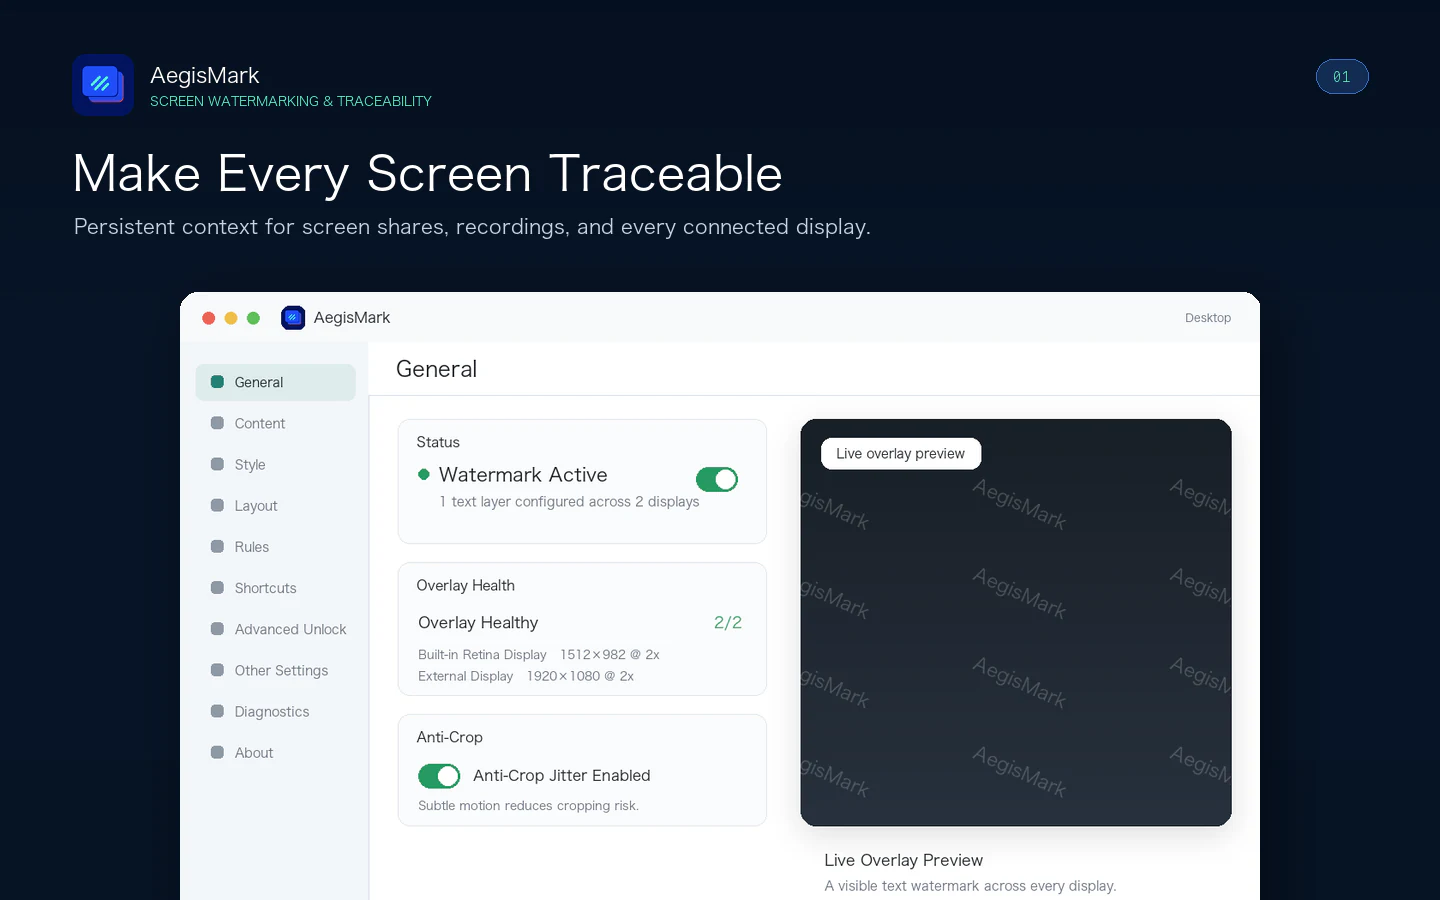Click the Layout sidebar icon
Viewport: 1440px width, 900px height.
(217, 505)
